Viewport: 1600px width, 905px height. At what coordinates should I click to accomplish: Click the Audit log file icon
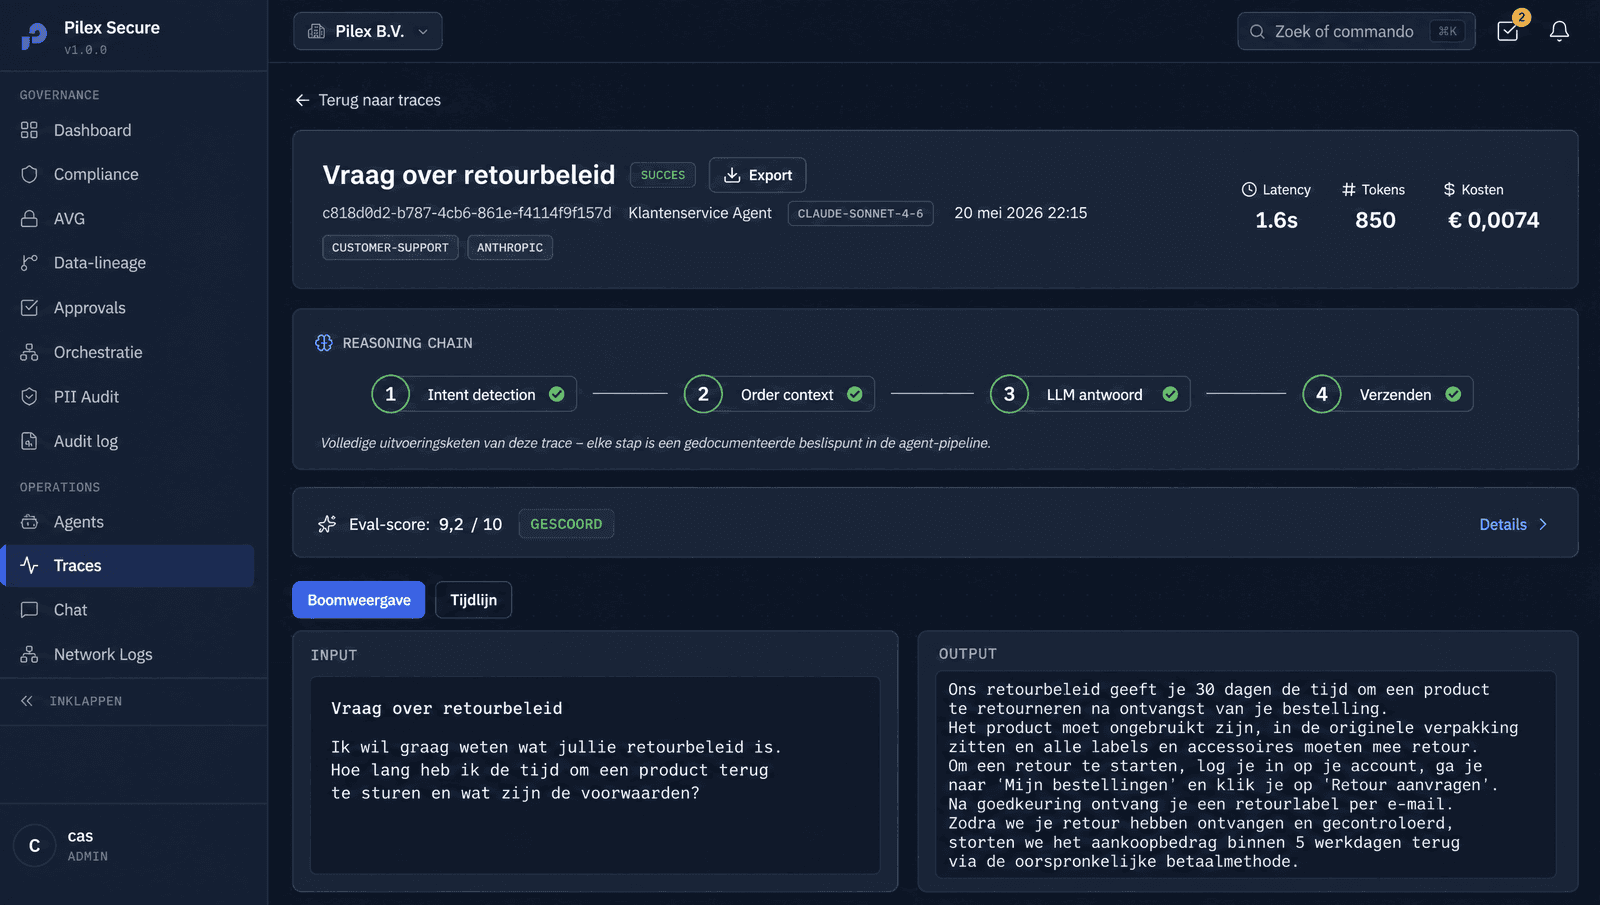(x=29, y=441)
